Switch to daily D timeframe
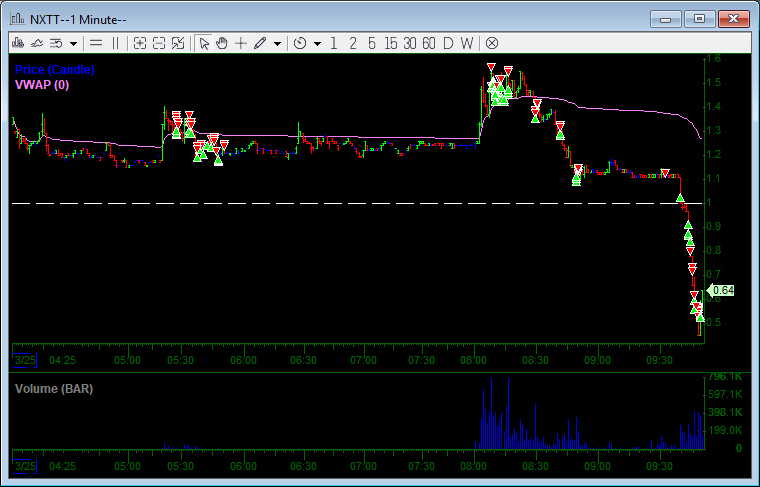The image size is (760, 487). pyautogui.click(x=448, y=44)
